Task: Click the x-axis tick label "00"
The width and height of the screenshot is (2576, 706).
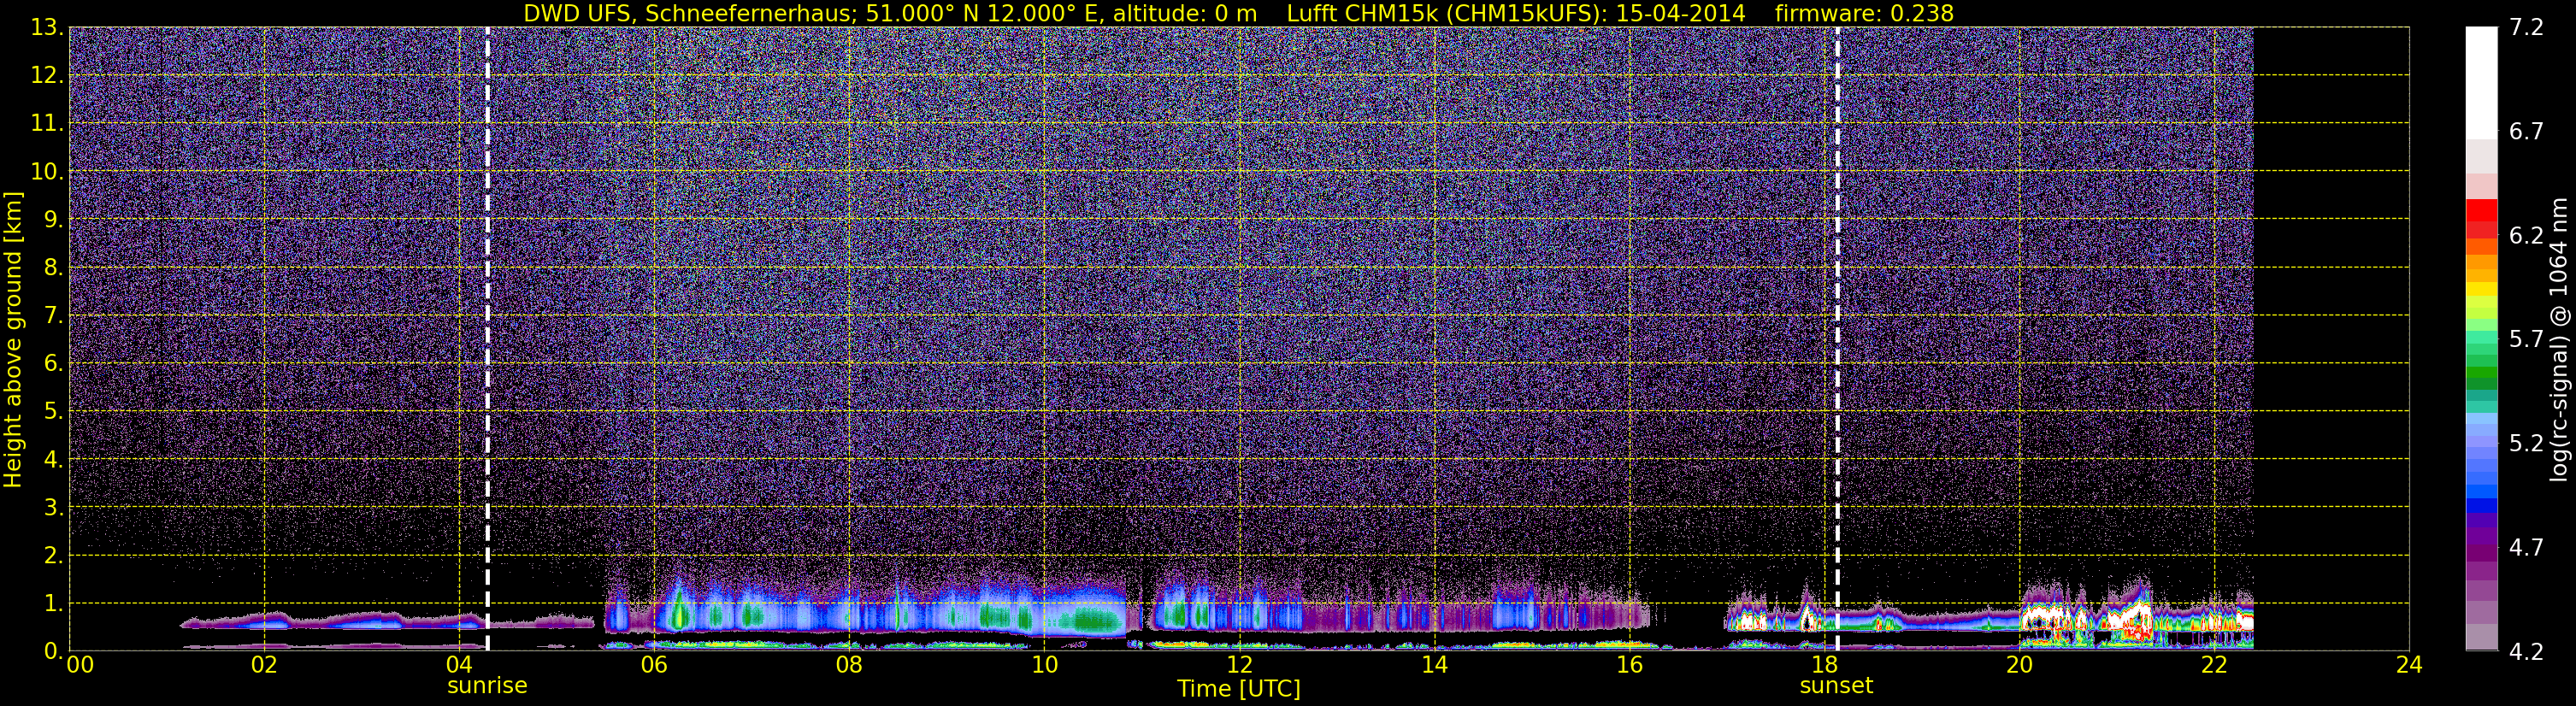Action: click(80, 665)
